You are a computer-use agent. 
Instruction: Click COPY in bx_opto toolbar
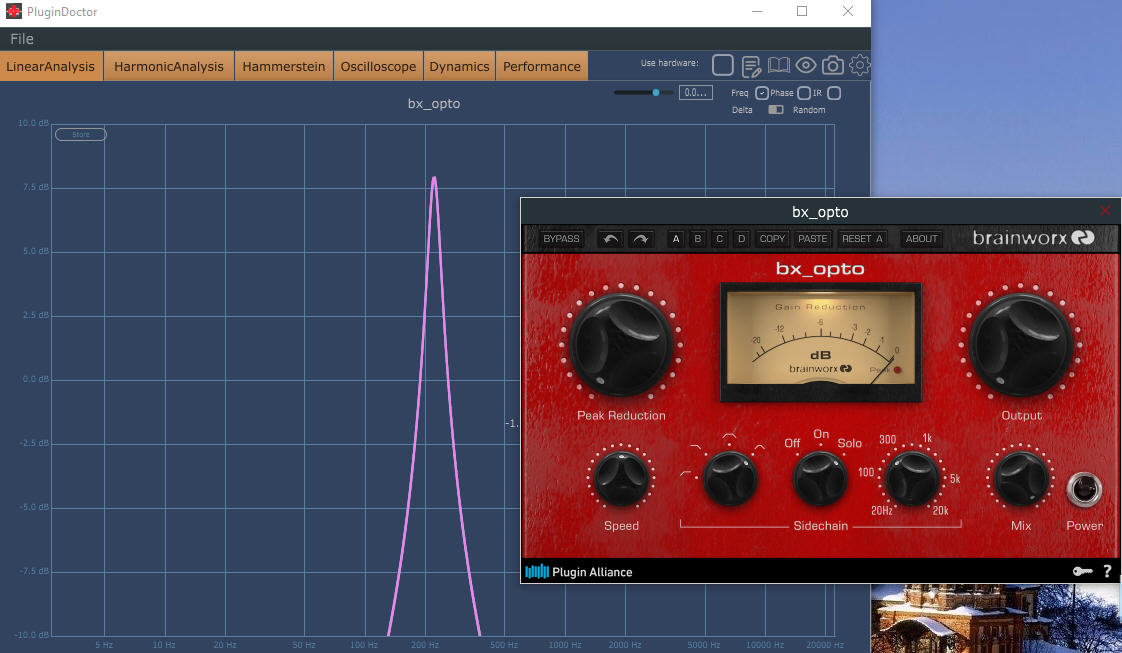(x=772, y=239)
